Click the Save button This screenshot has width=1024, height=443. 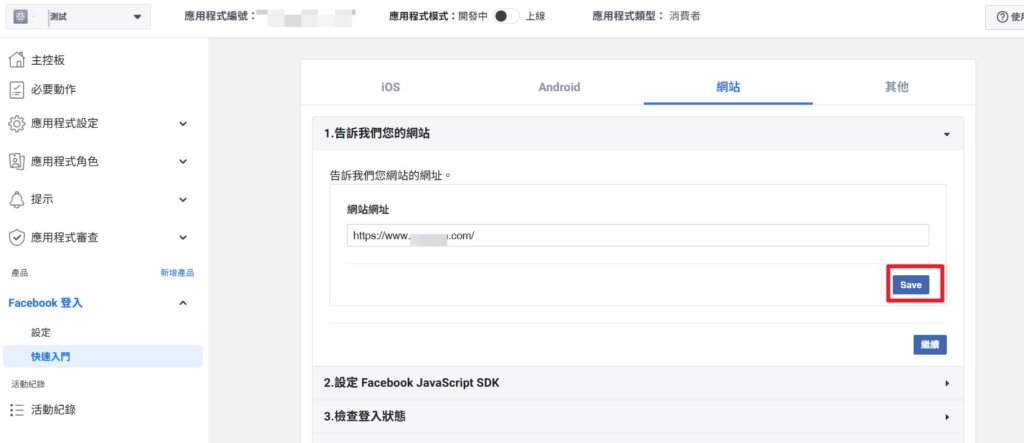[910, 285]
